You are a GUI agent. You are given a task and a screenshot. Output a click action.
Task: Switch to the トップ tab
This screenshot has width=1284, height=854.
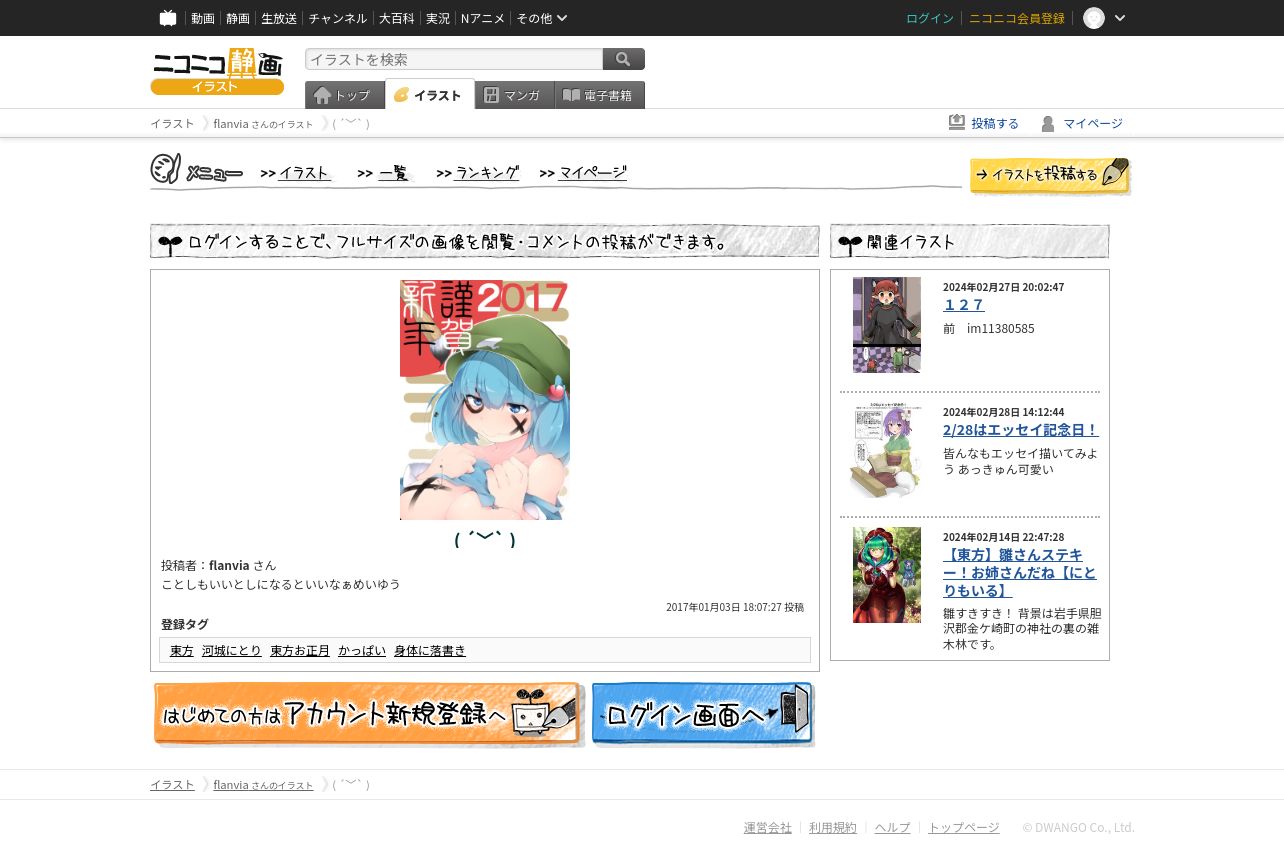[345, 95]
